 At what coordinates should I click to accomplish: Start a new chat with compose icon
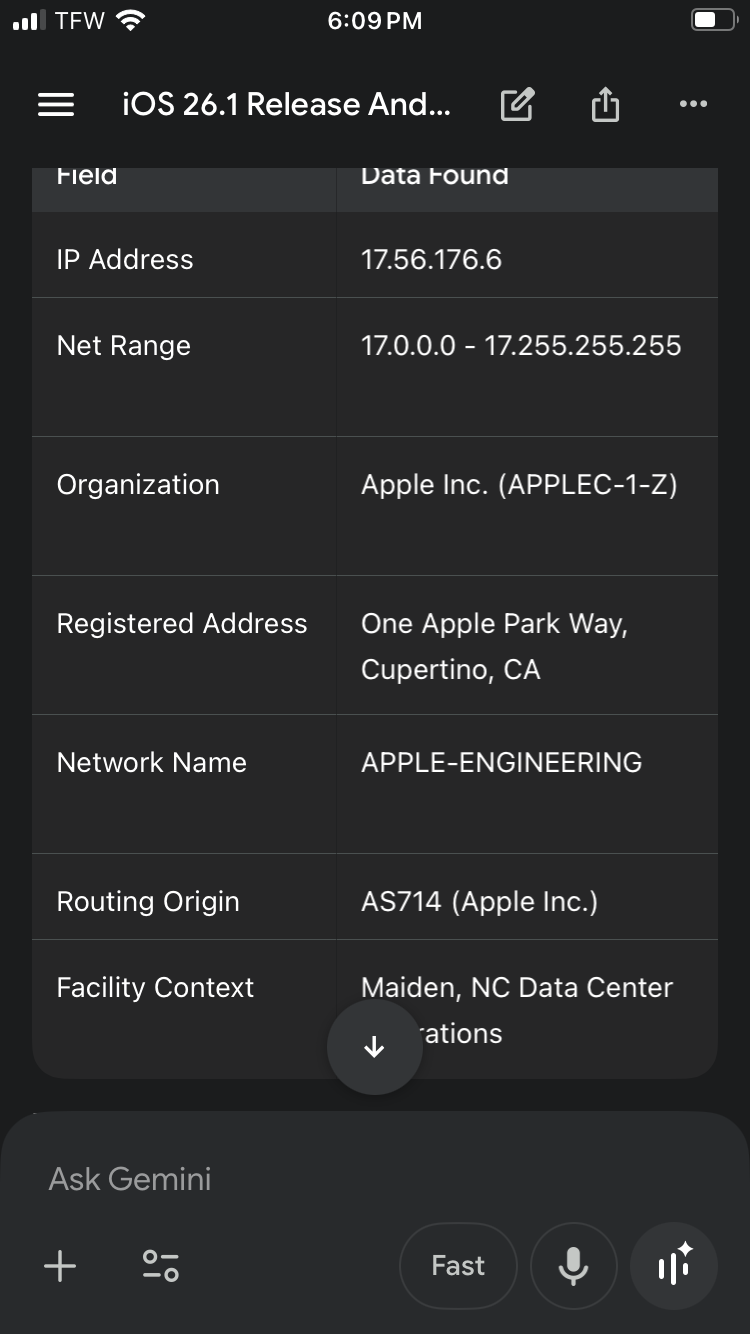517,104
